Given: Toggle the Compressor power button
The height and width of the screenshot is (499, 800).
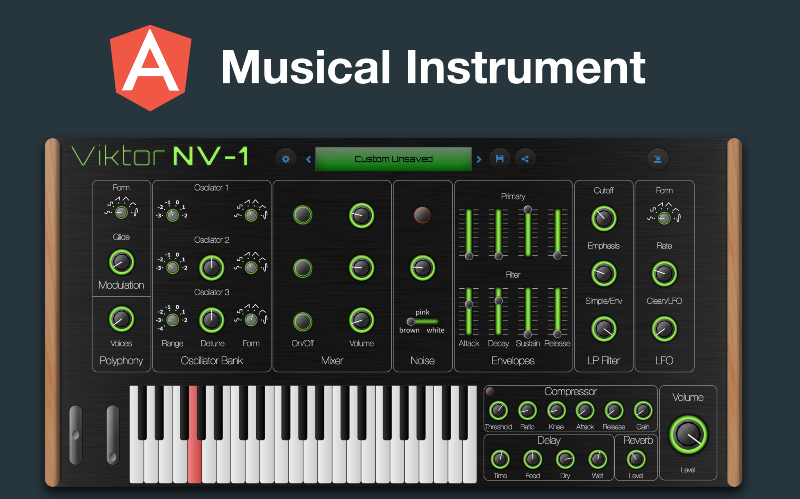Looking at the screenshot, I should (490, 391).
